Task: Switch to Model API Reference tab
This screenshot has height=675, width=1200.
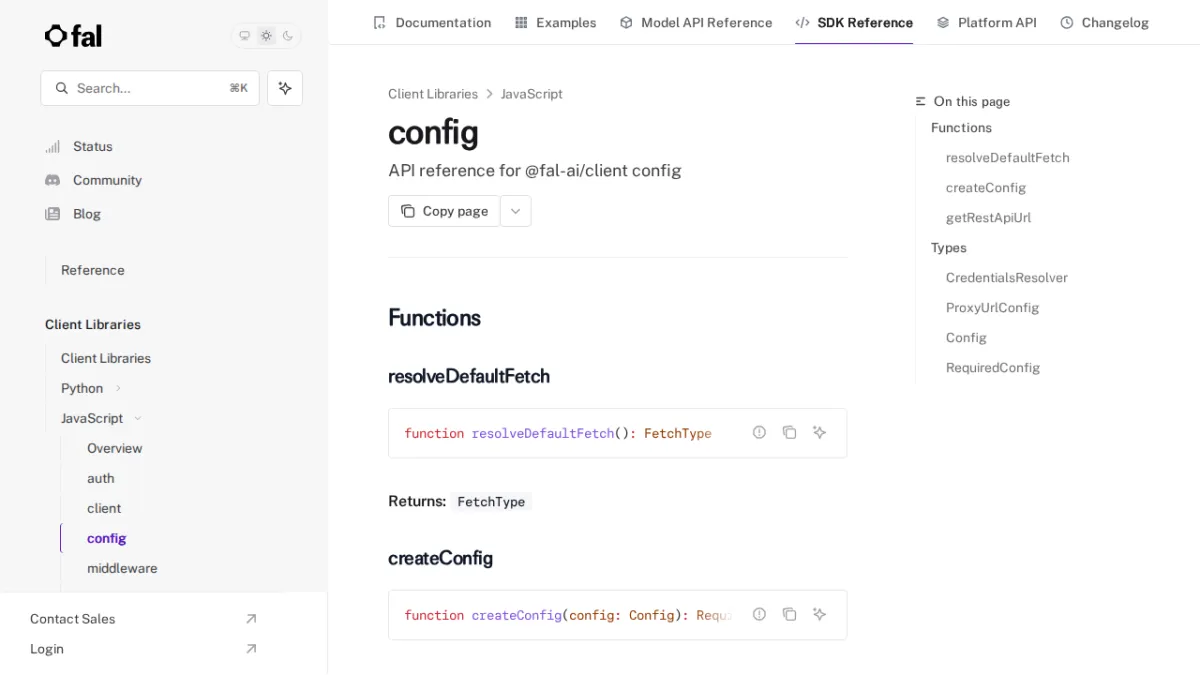Action: pyautogui.click(x=696, y=22)
